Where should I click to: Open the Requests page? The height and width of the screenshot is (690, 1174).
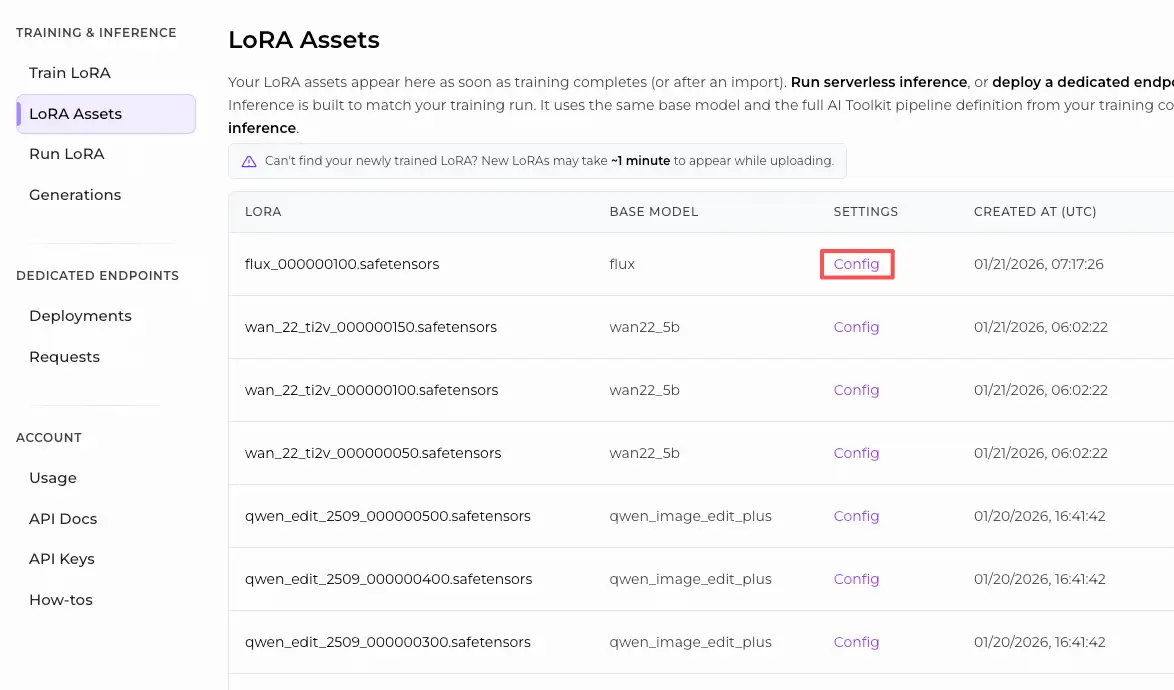click(x=64, y=356)
